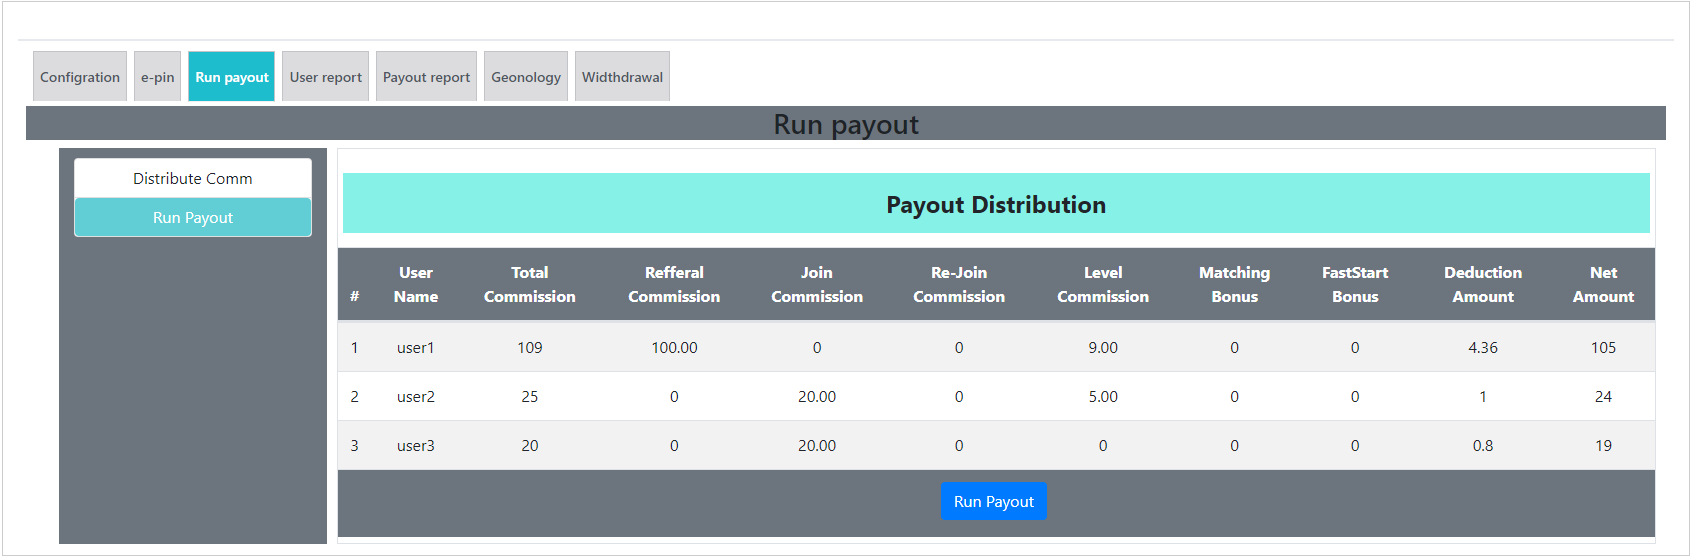Go to Payout report tab
Viewport: 1694px width, 557px height.
pyautogui.click(x=426, y=77)
